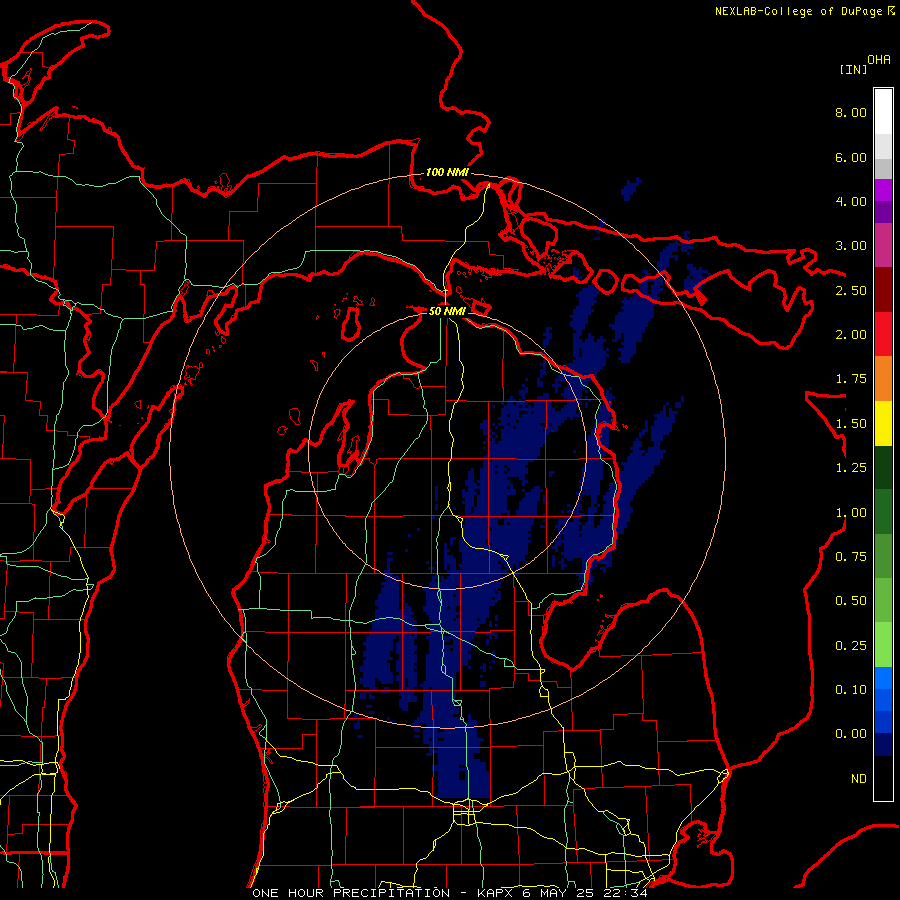Select the 0.50 legend value

point(851,601)
